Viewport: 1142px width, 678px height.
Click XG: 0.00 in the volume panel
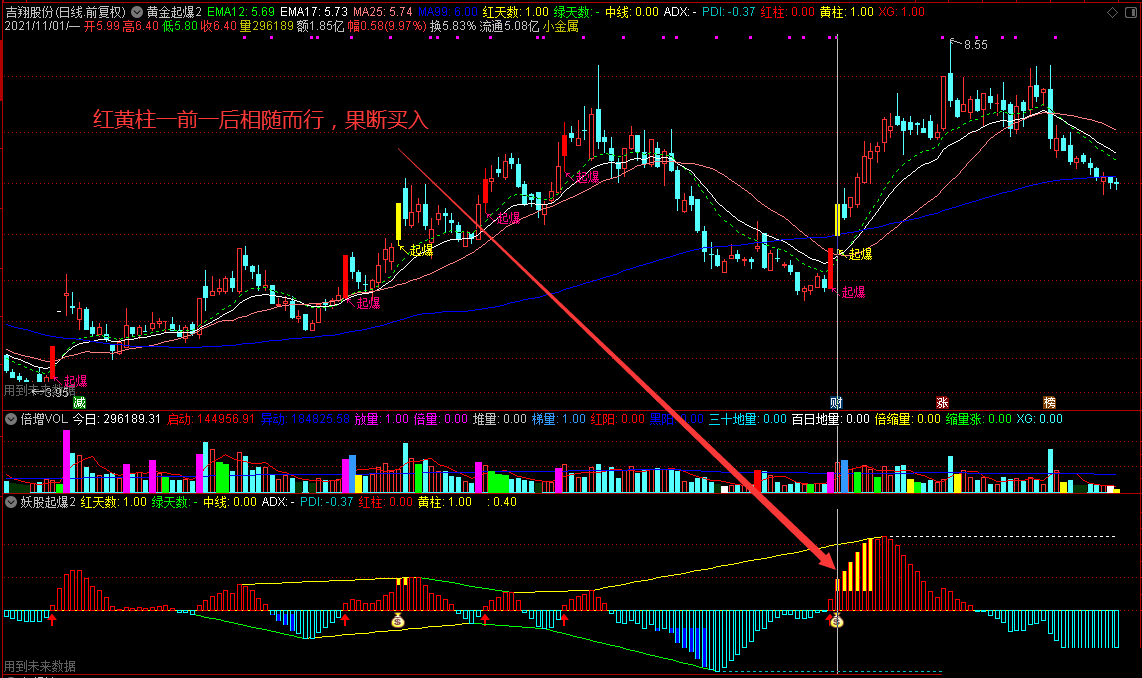point(1039,419)
